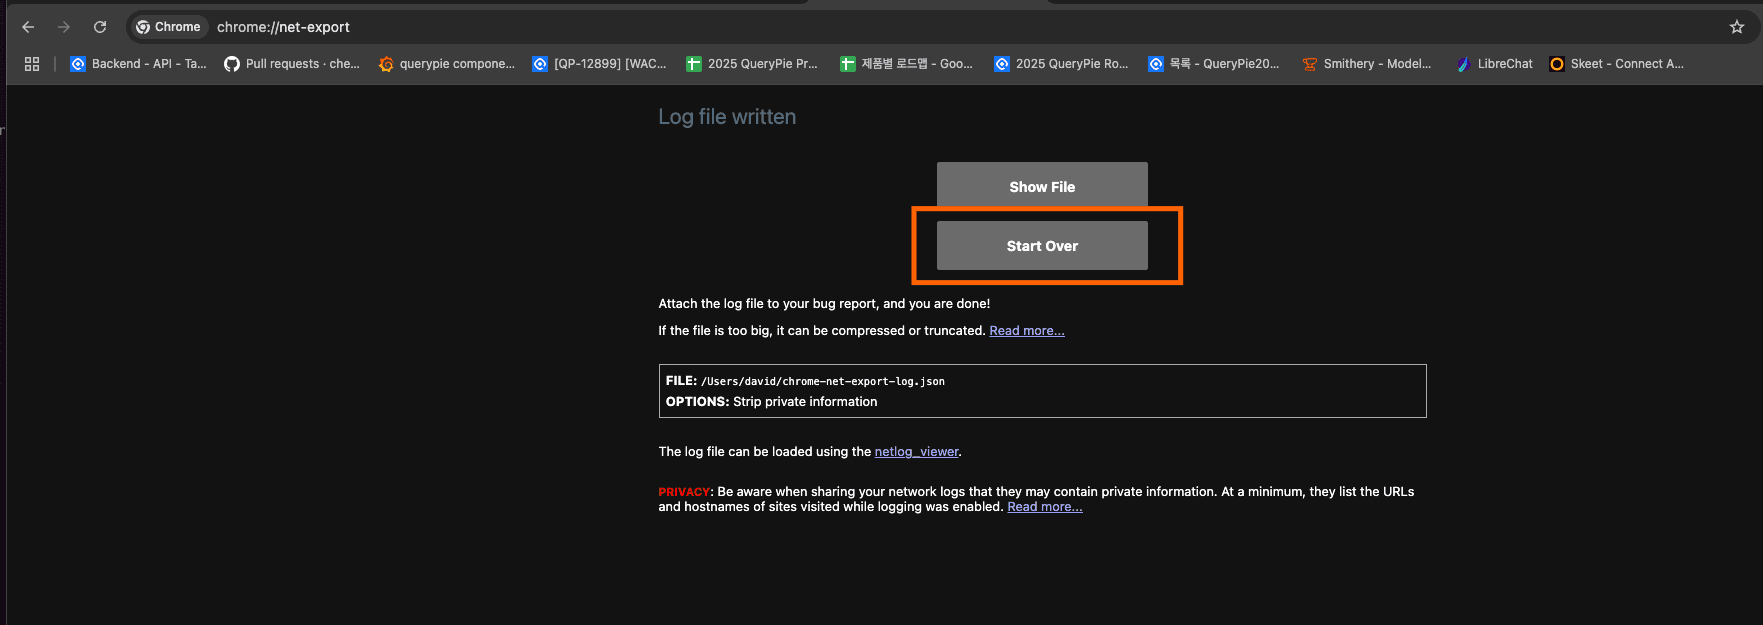Screen dimensions: 1763x625
Task: Reload the net-export page
Action: (100, 27)
